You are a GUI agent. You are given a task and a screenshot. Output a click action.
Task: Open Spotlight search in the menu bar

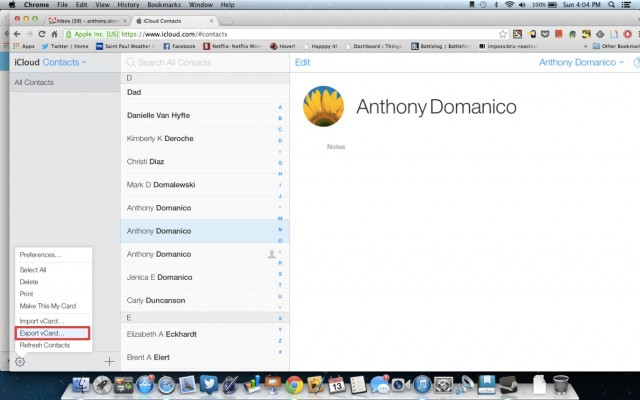click(x=611, y=5)
